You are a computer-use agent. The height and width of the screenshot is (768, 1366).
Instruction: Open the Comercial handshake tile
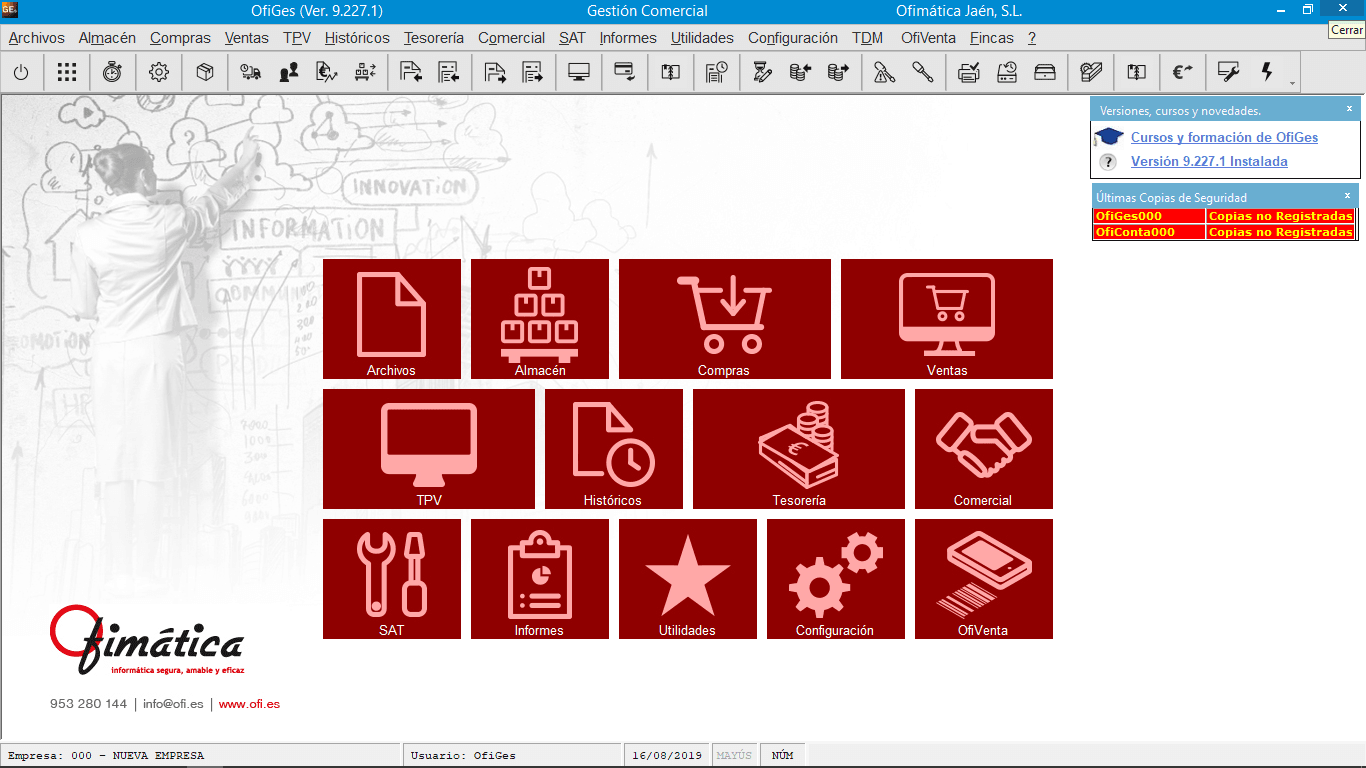pyautogui.click(x=984, y=449)
